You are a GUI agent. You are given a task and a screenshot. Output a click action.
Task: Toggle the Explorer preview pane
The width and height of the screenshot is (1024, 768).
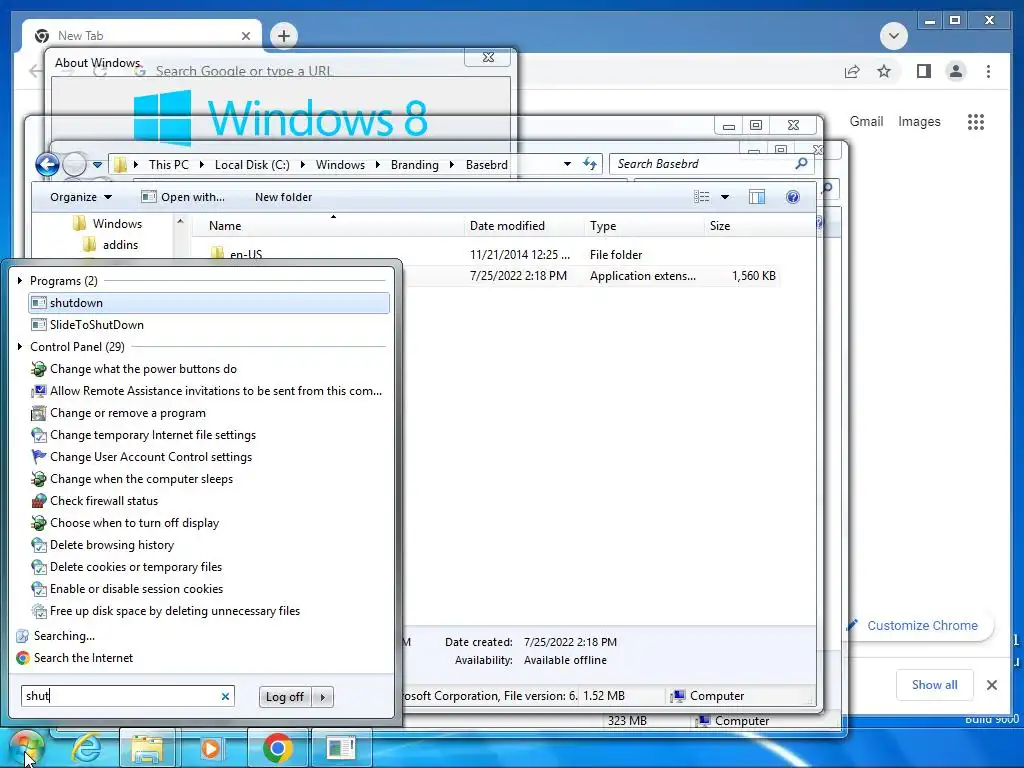click(757, 197)
